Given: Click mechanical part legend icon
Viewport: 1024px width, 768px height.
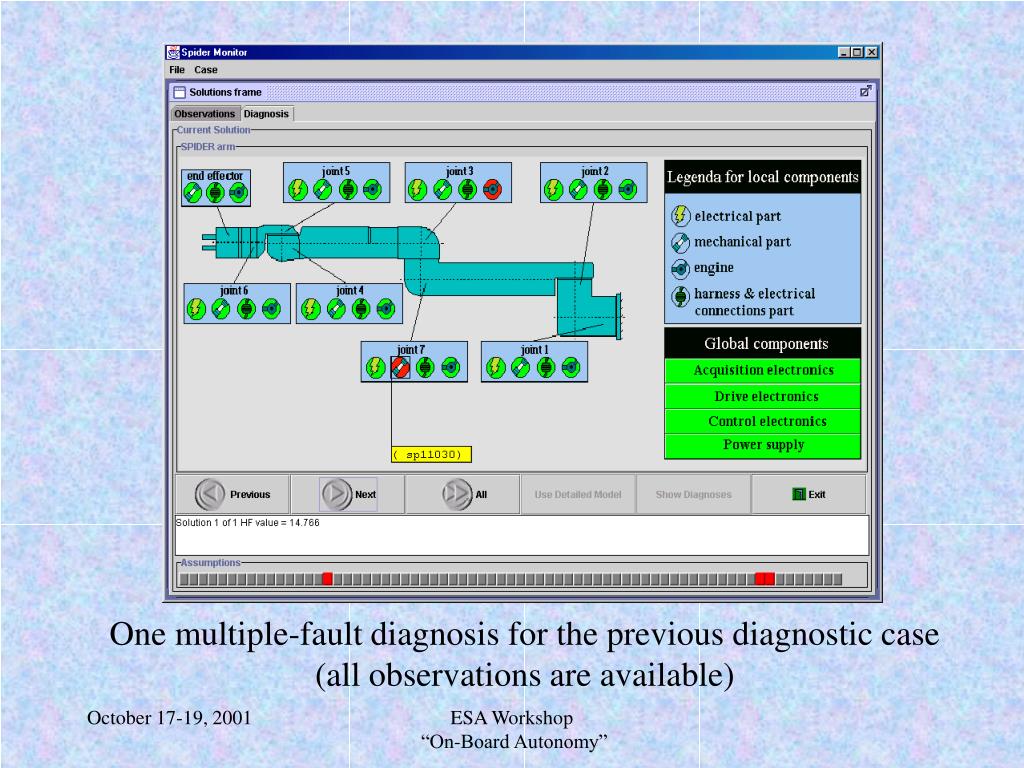Looking at the screenshot, I should coord(680,242).
